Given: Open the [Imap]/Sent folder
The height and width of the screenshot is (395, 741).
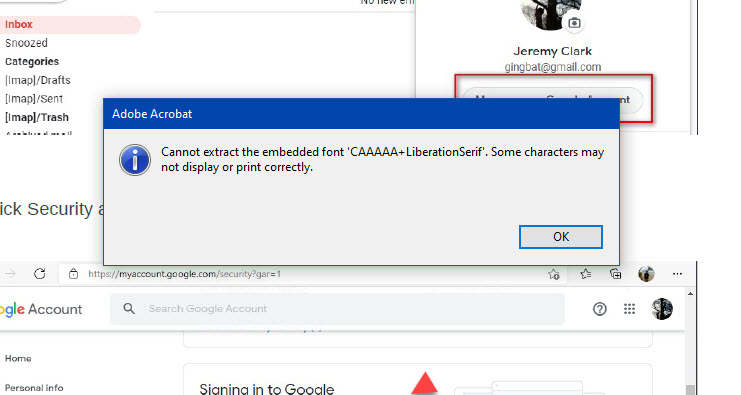Looking at the screenshot, I should (34, 99).
